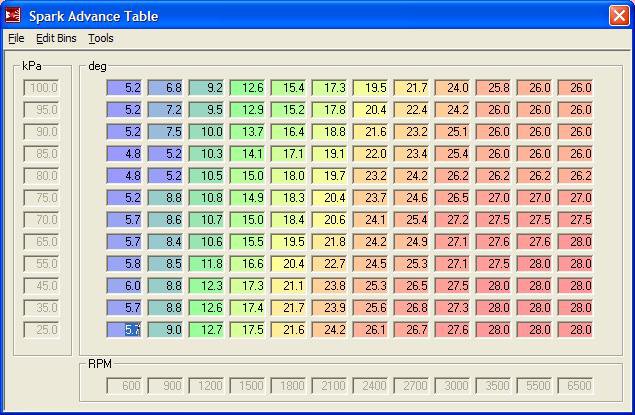Select the 6.0 cell in the 45.0 kPa row
The image size is (635, 415).
coord(125,285)
